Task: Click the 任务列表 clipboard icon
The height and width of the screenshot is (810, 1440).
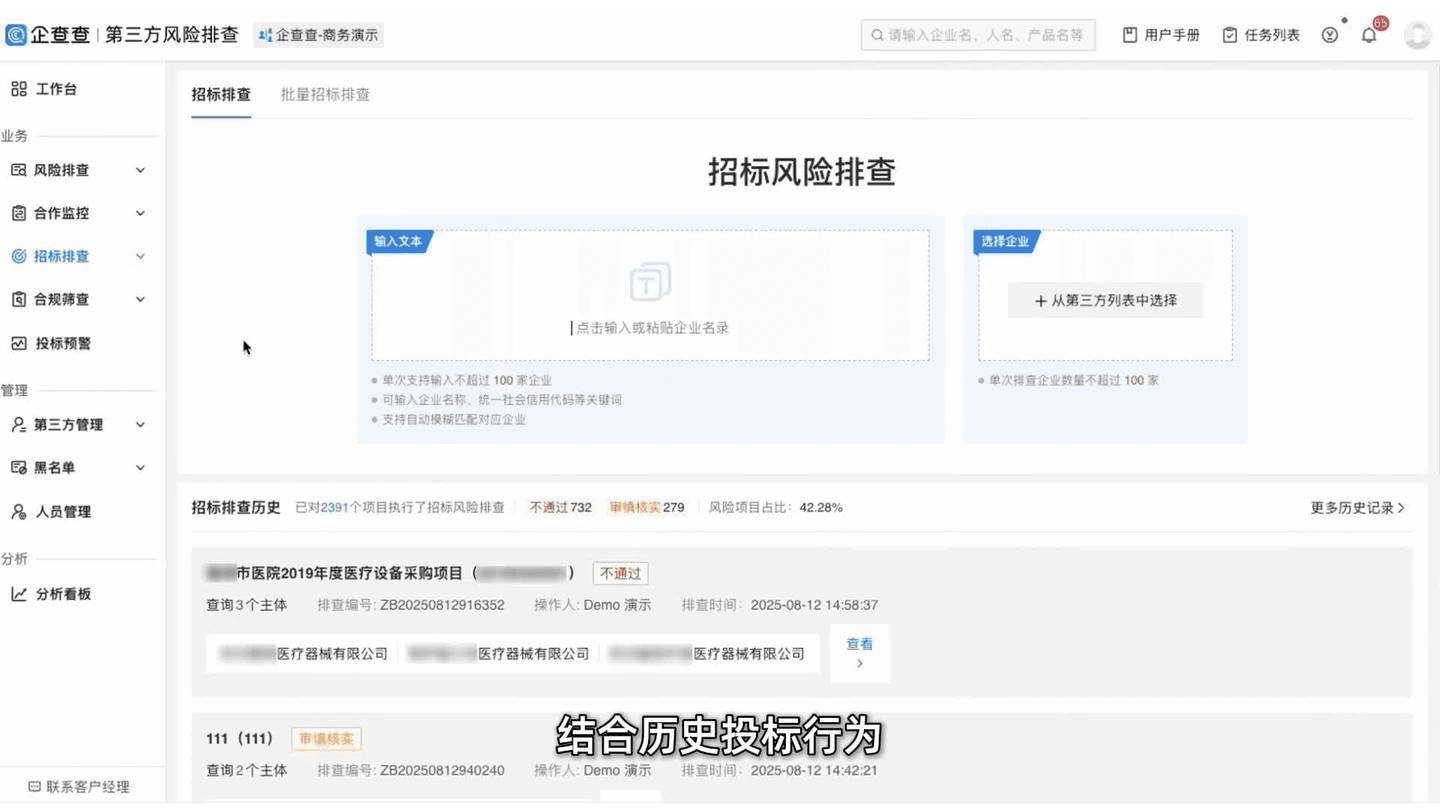Action: click(1230, 35)
